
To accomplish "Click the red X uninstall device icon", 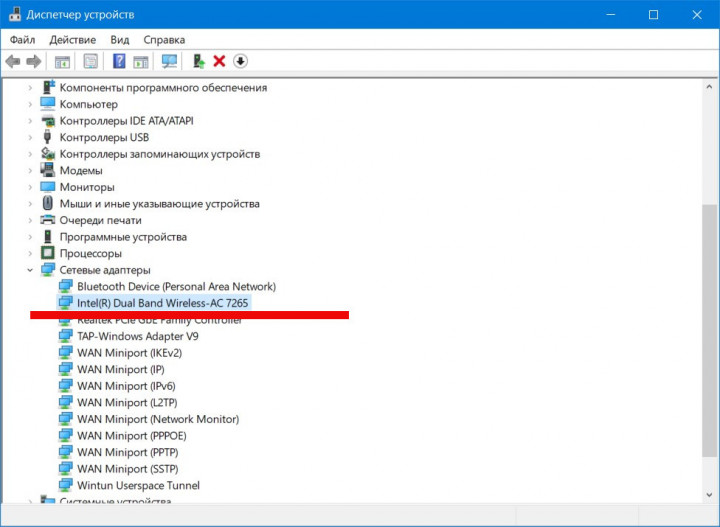I will 219,62.
